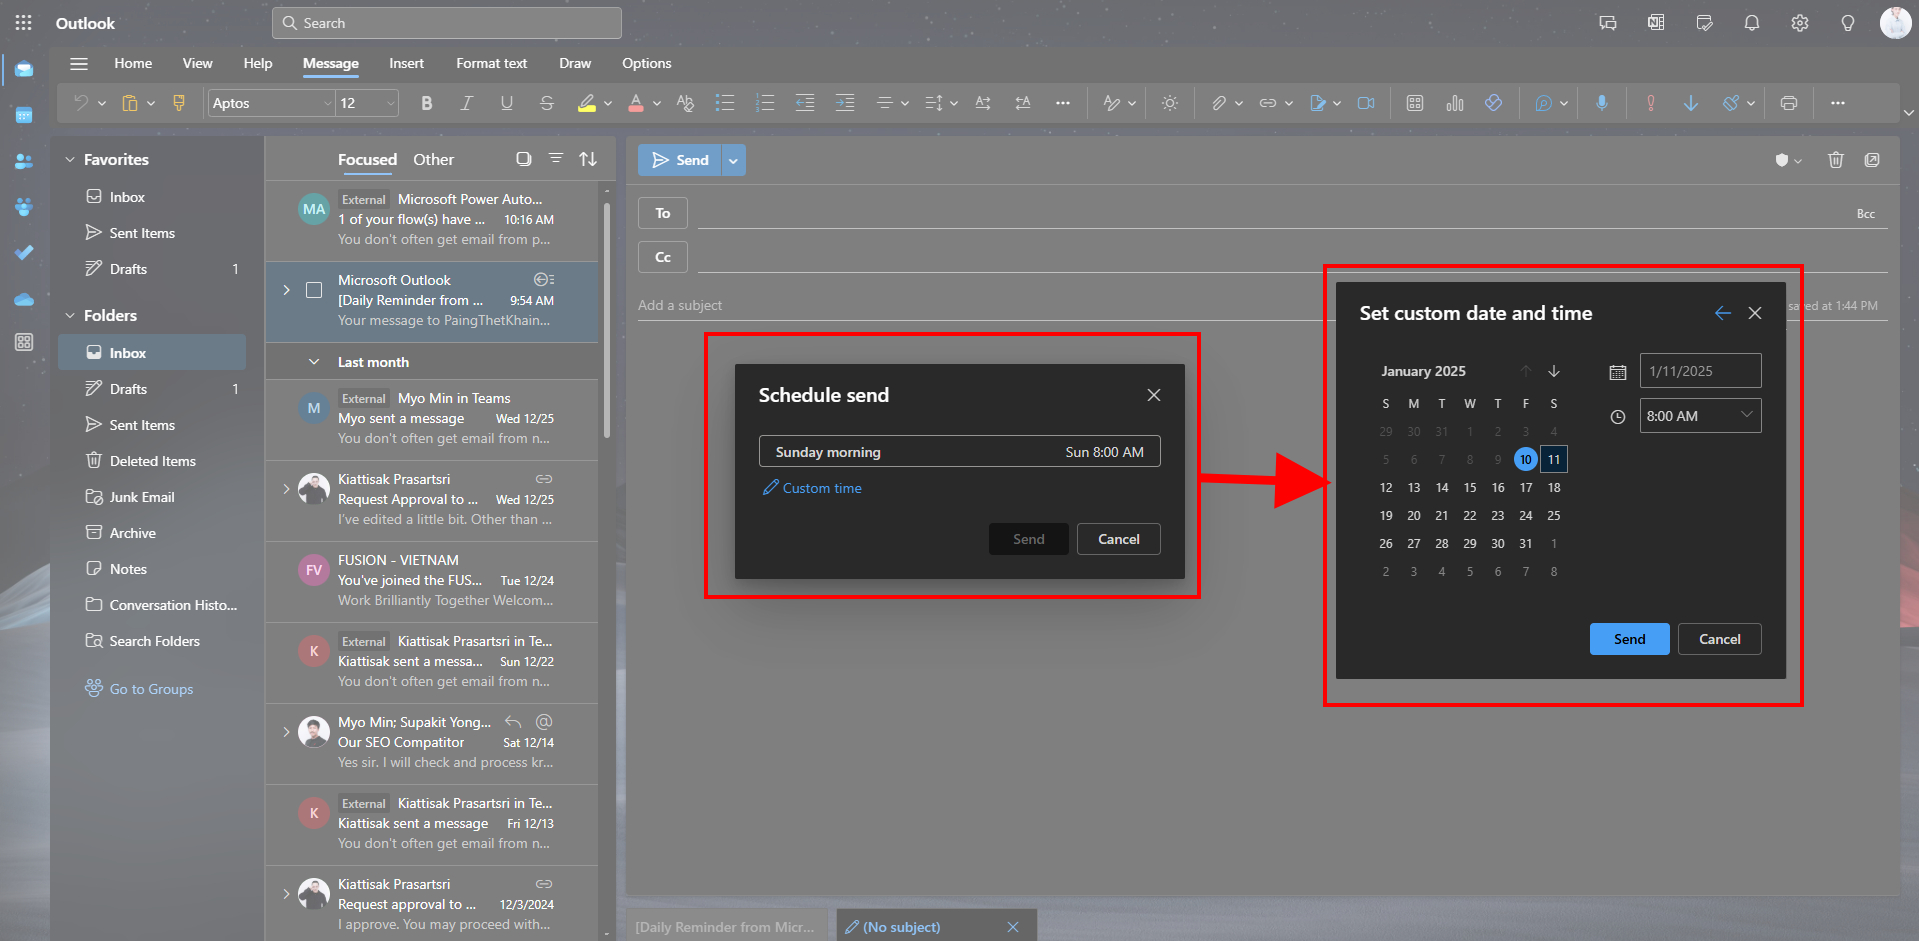
Task: Click the Print icon in ribbon
Action: pyautogui.click(x=1789, y=103)
